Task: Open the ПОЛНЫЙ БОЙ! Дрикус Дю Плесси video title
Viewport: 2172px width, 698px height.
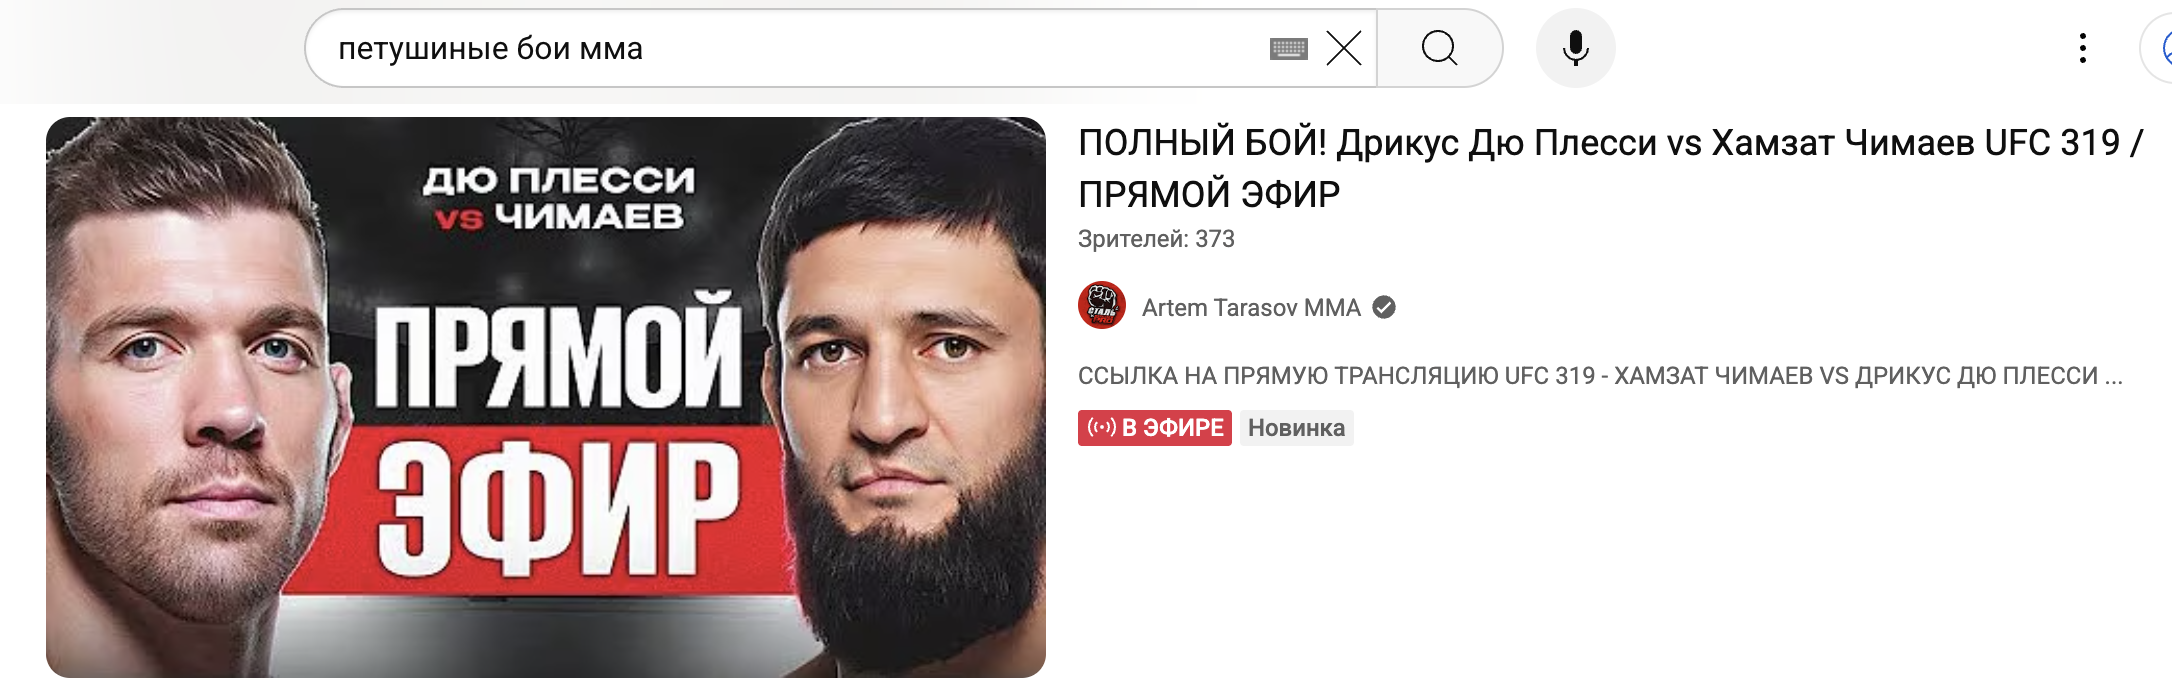Action: (x=1610, y=167)
